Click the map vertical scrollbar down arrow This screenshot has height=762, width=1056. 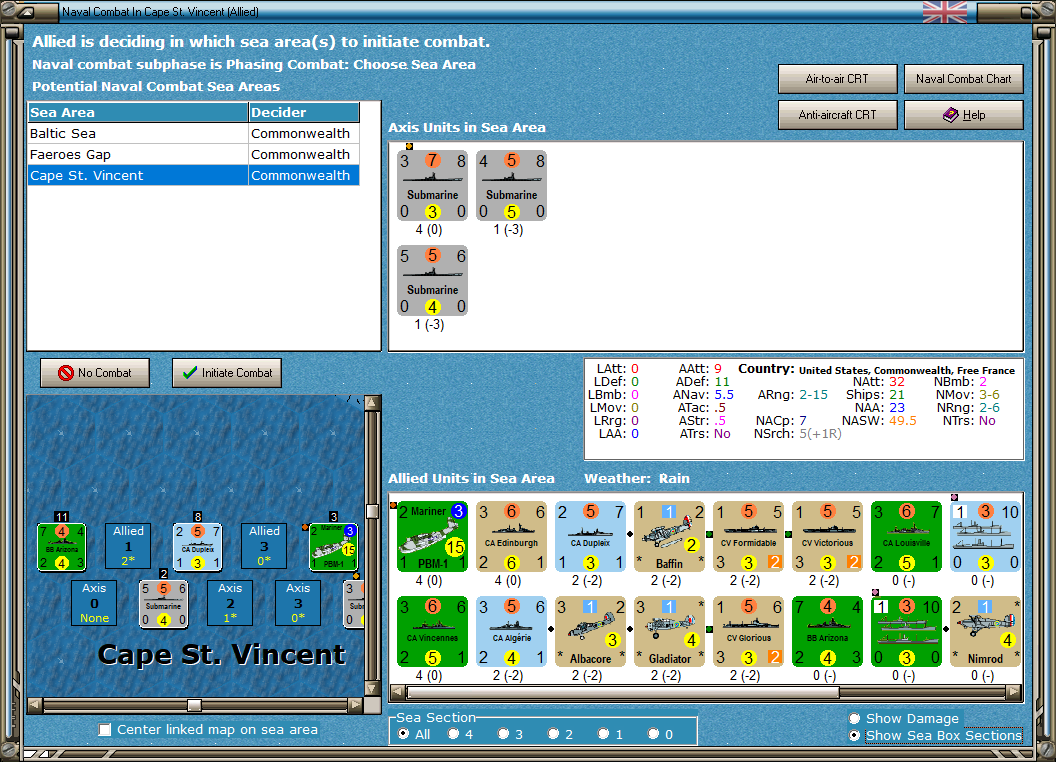pyautogui.click(x=372, y=689)
